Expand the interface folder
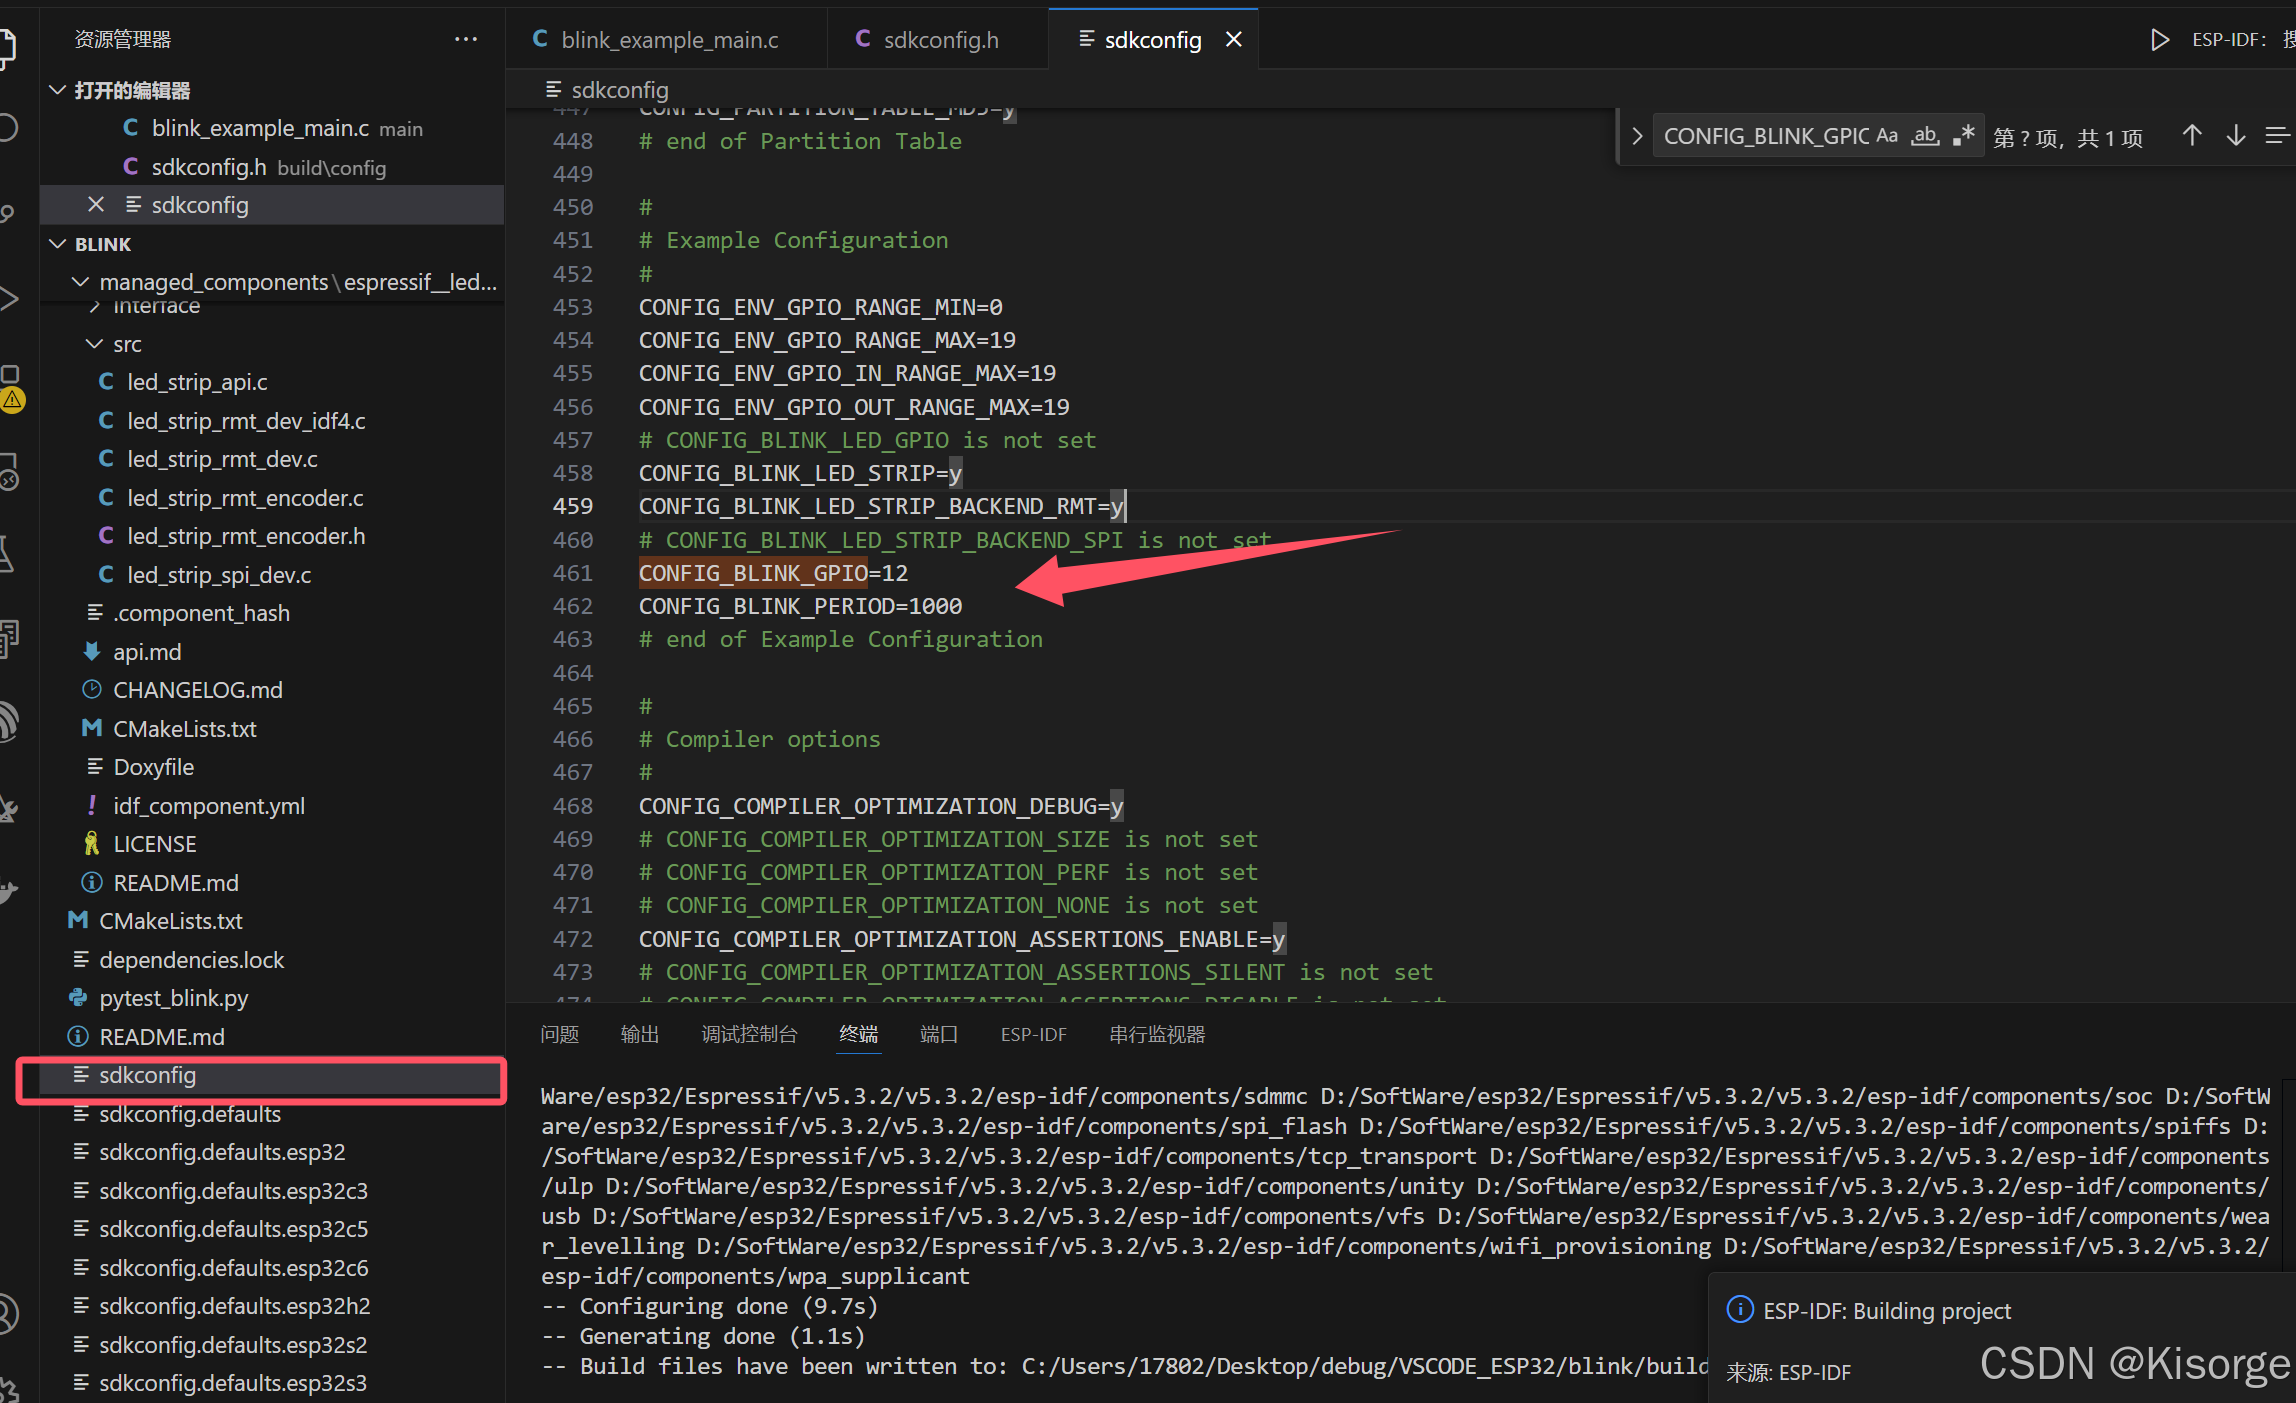This screenshot has height=1403, width=2296. [x=95, y=307]
